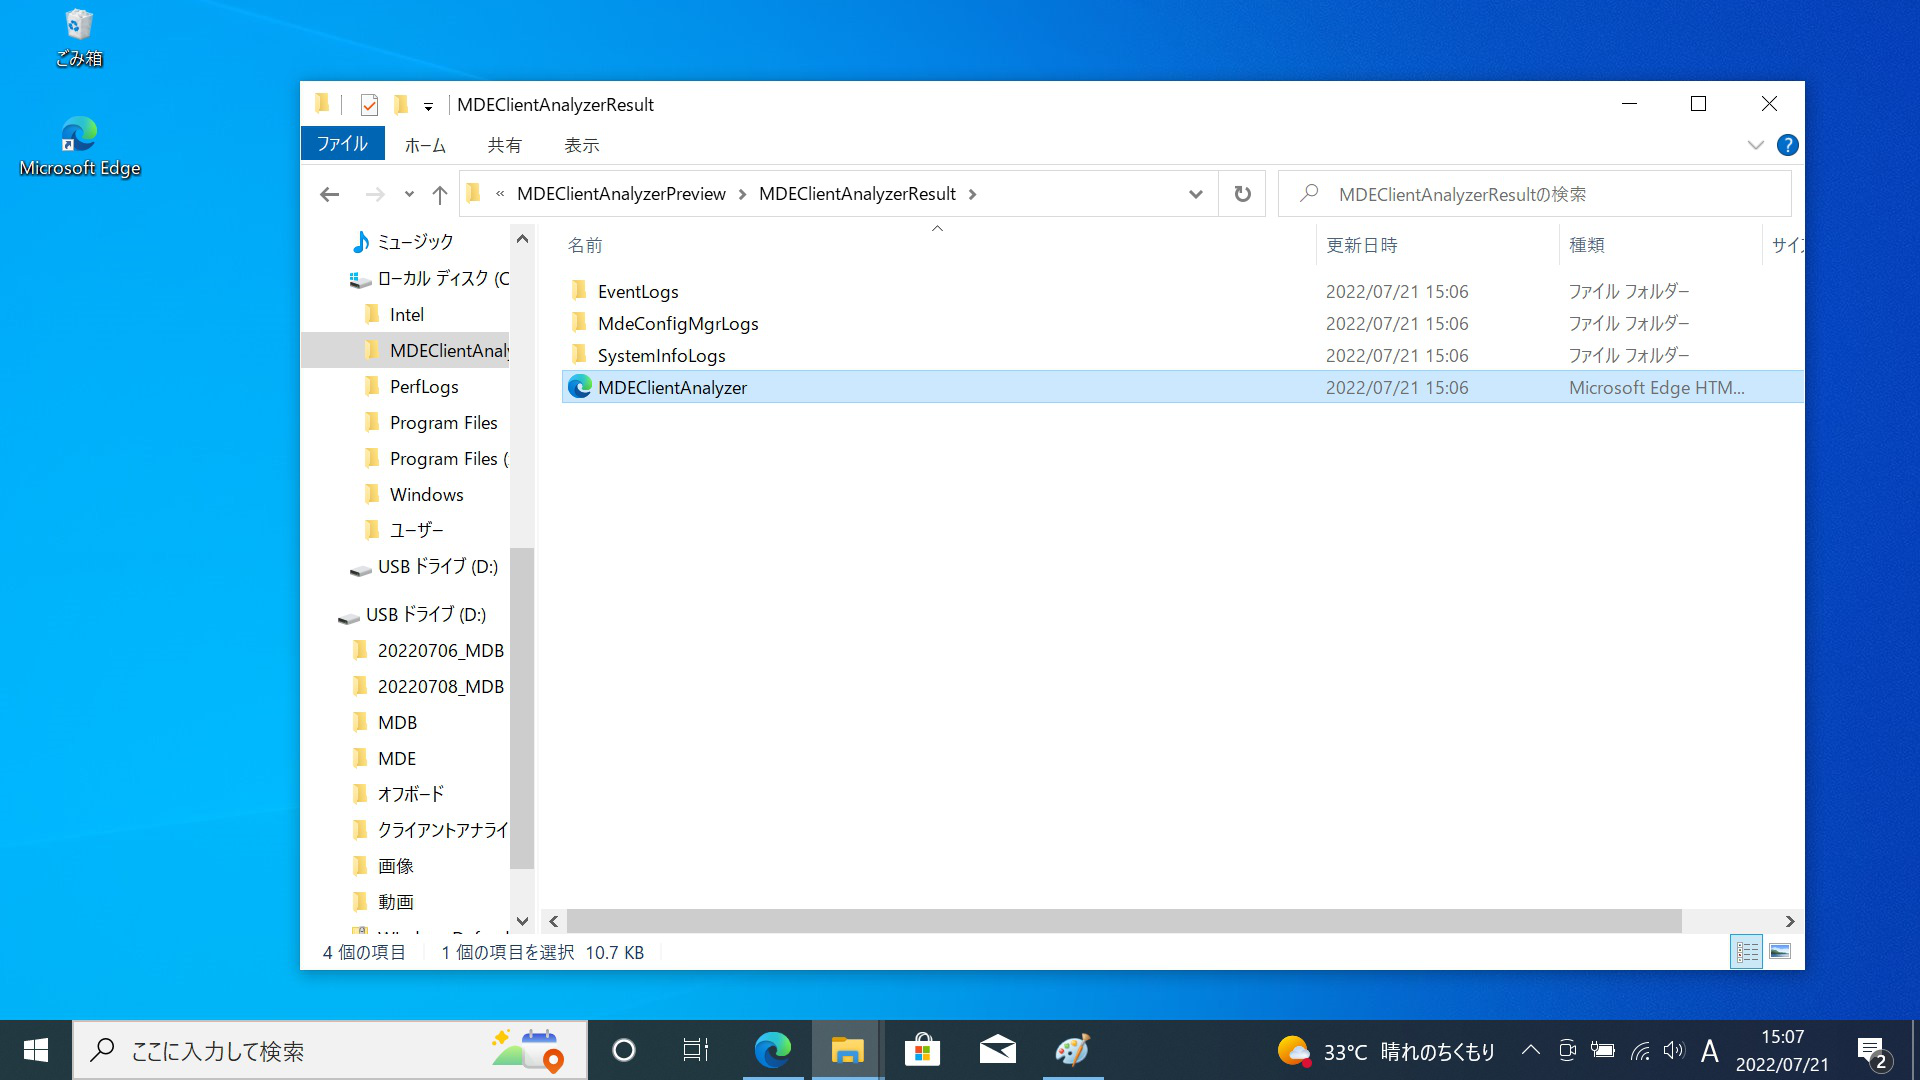This screenshot has width=1920, height=1080.
Task: Open MDEClientAnalyzer Edge HTML file
Action: [x=672, y=388]
